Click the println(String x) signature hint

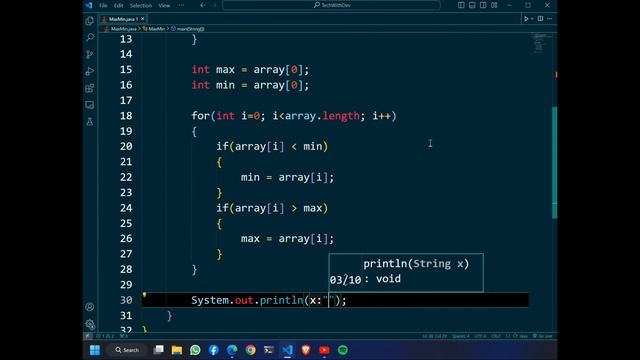click(x=416, y=264)
